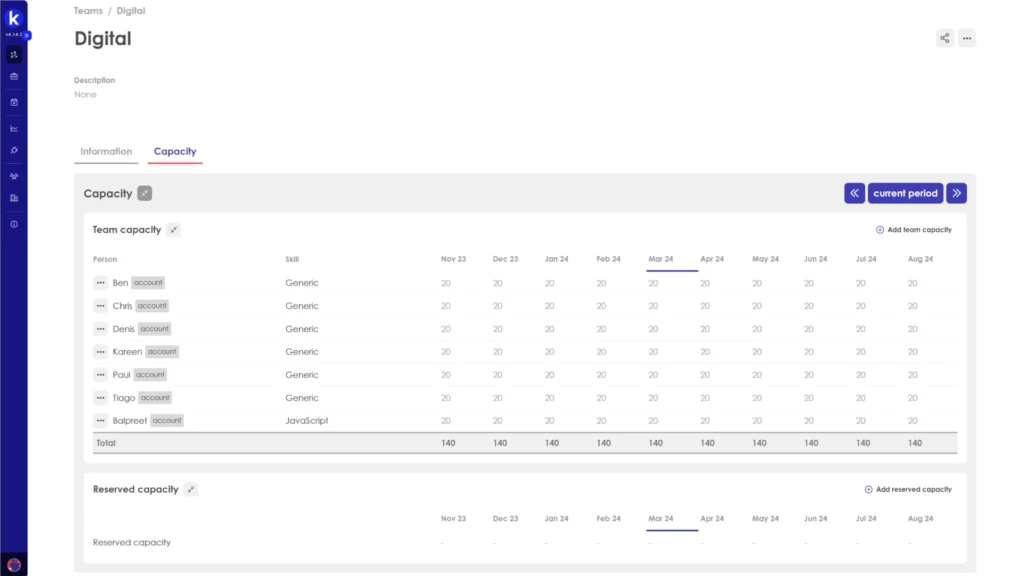Click the name Kareen in the table
This screenshot has height=576, width=1024.
127,351
